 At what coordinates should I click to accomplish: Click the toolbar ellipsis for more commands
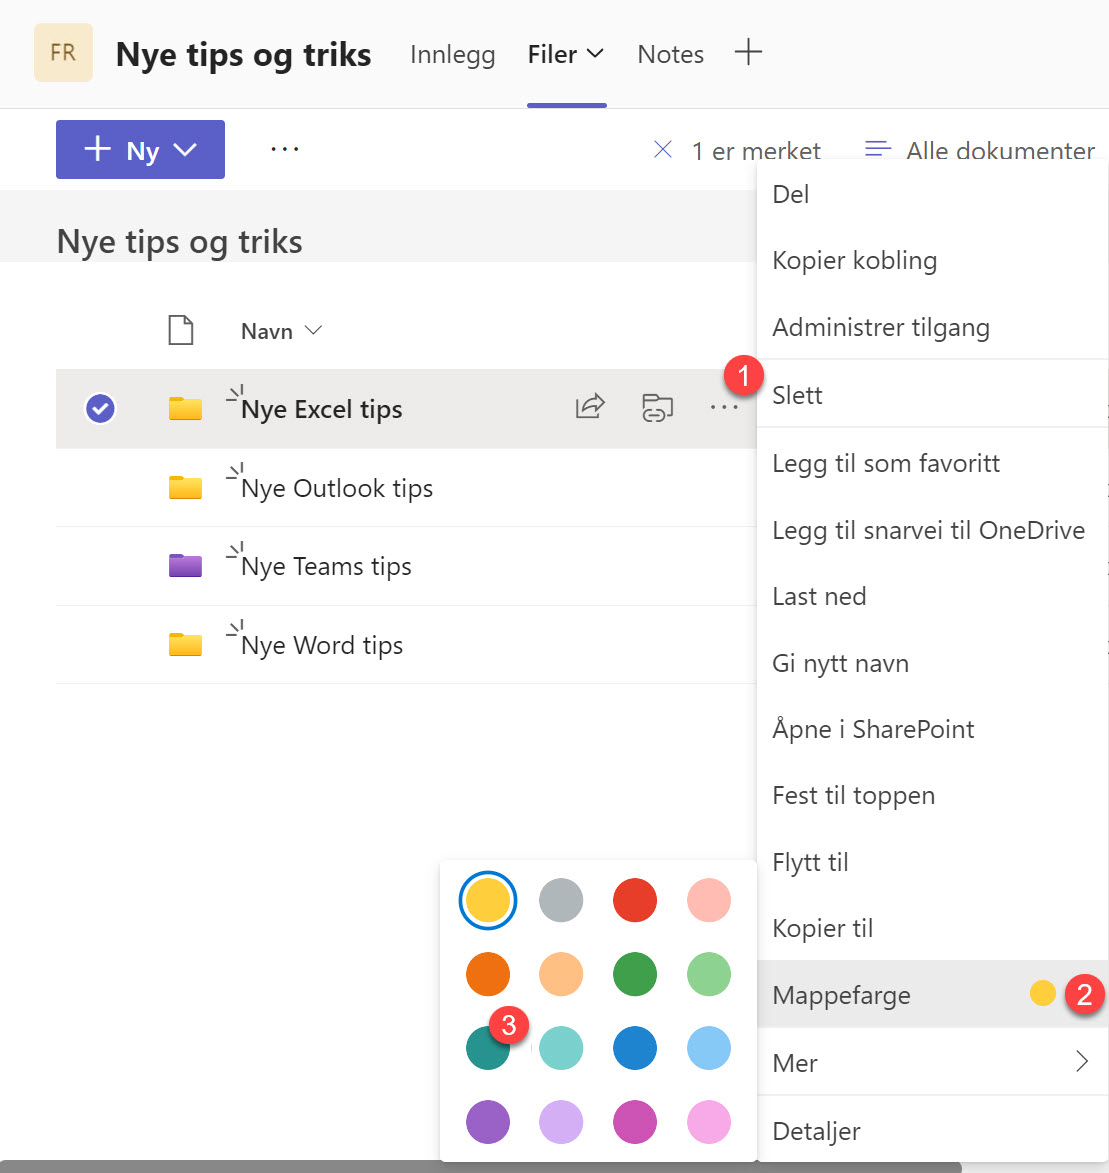click(284, 148)
